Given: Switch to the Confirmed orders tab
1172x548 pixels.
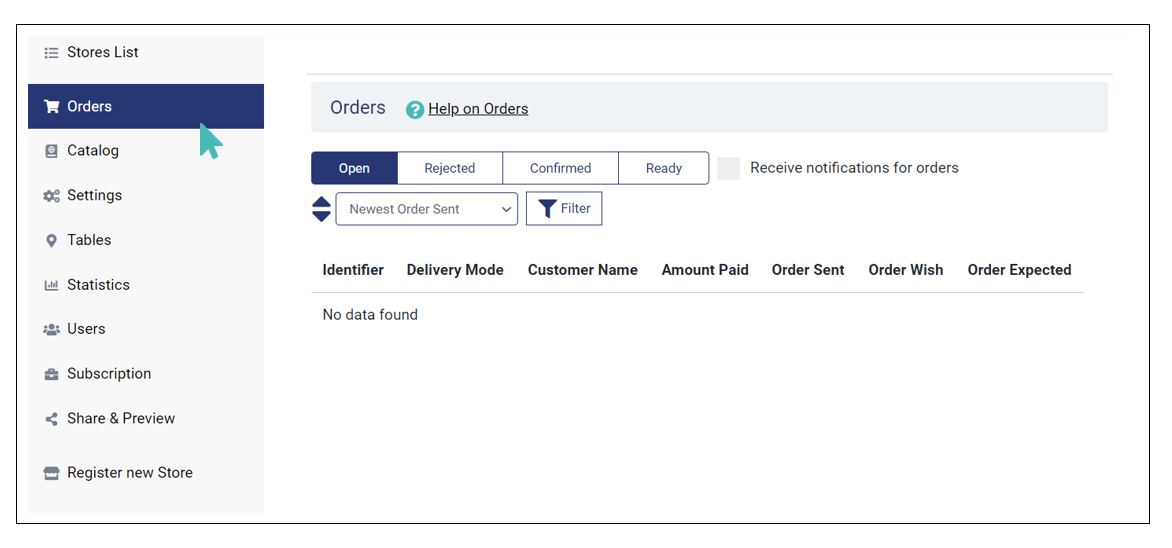Looking at the screenshot, I should coord(561,168).
